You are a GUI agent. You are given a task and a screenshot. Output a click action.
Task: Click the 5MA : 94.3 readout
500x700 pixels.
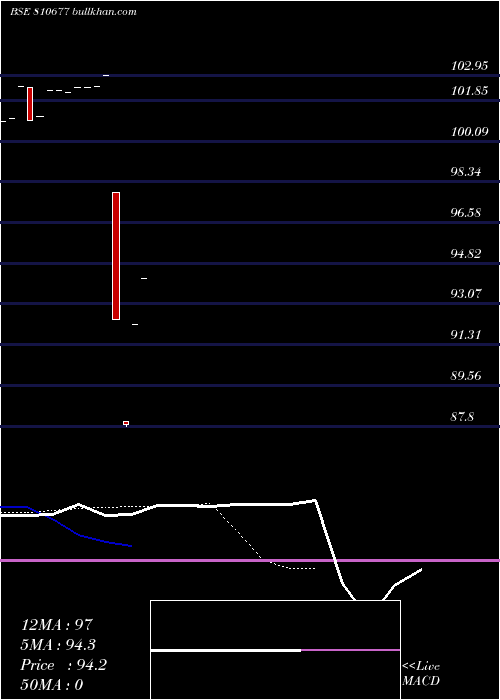(58, 645)
